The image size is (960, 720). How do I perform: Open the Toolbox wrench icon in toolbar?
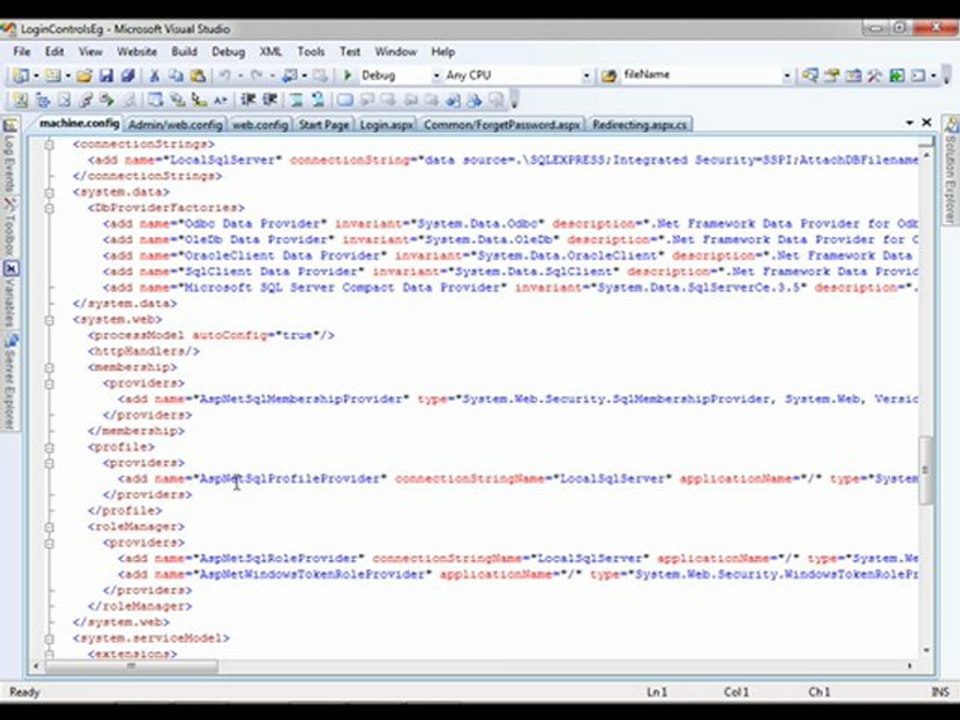tap(874, 75)
